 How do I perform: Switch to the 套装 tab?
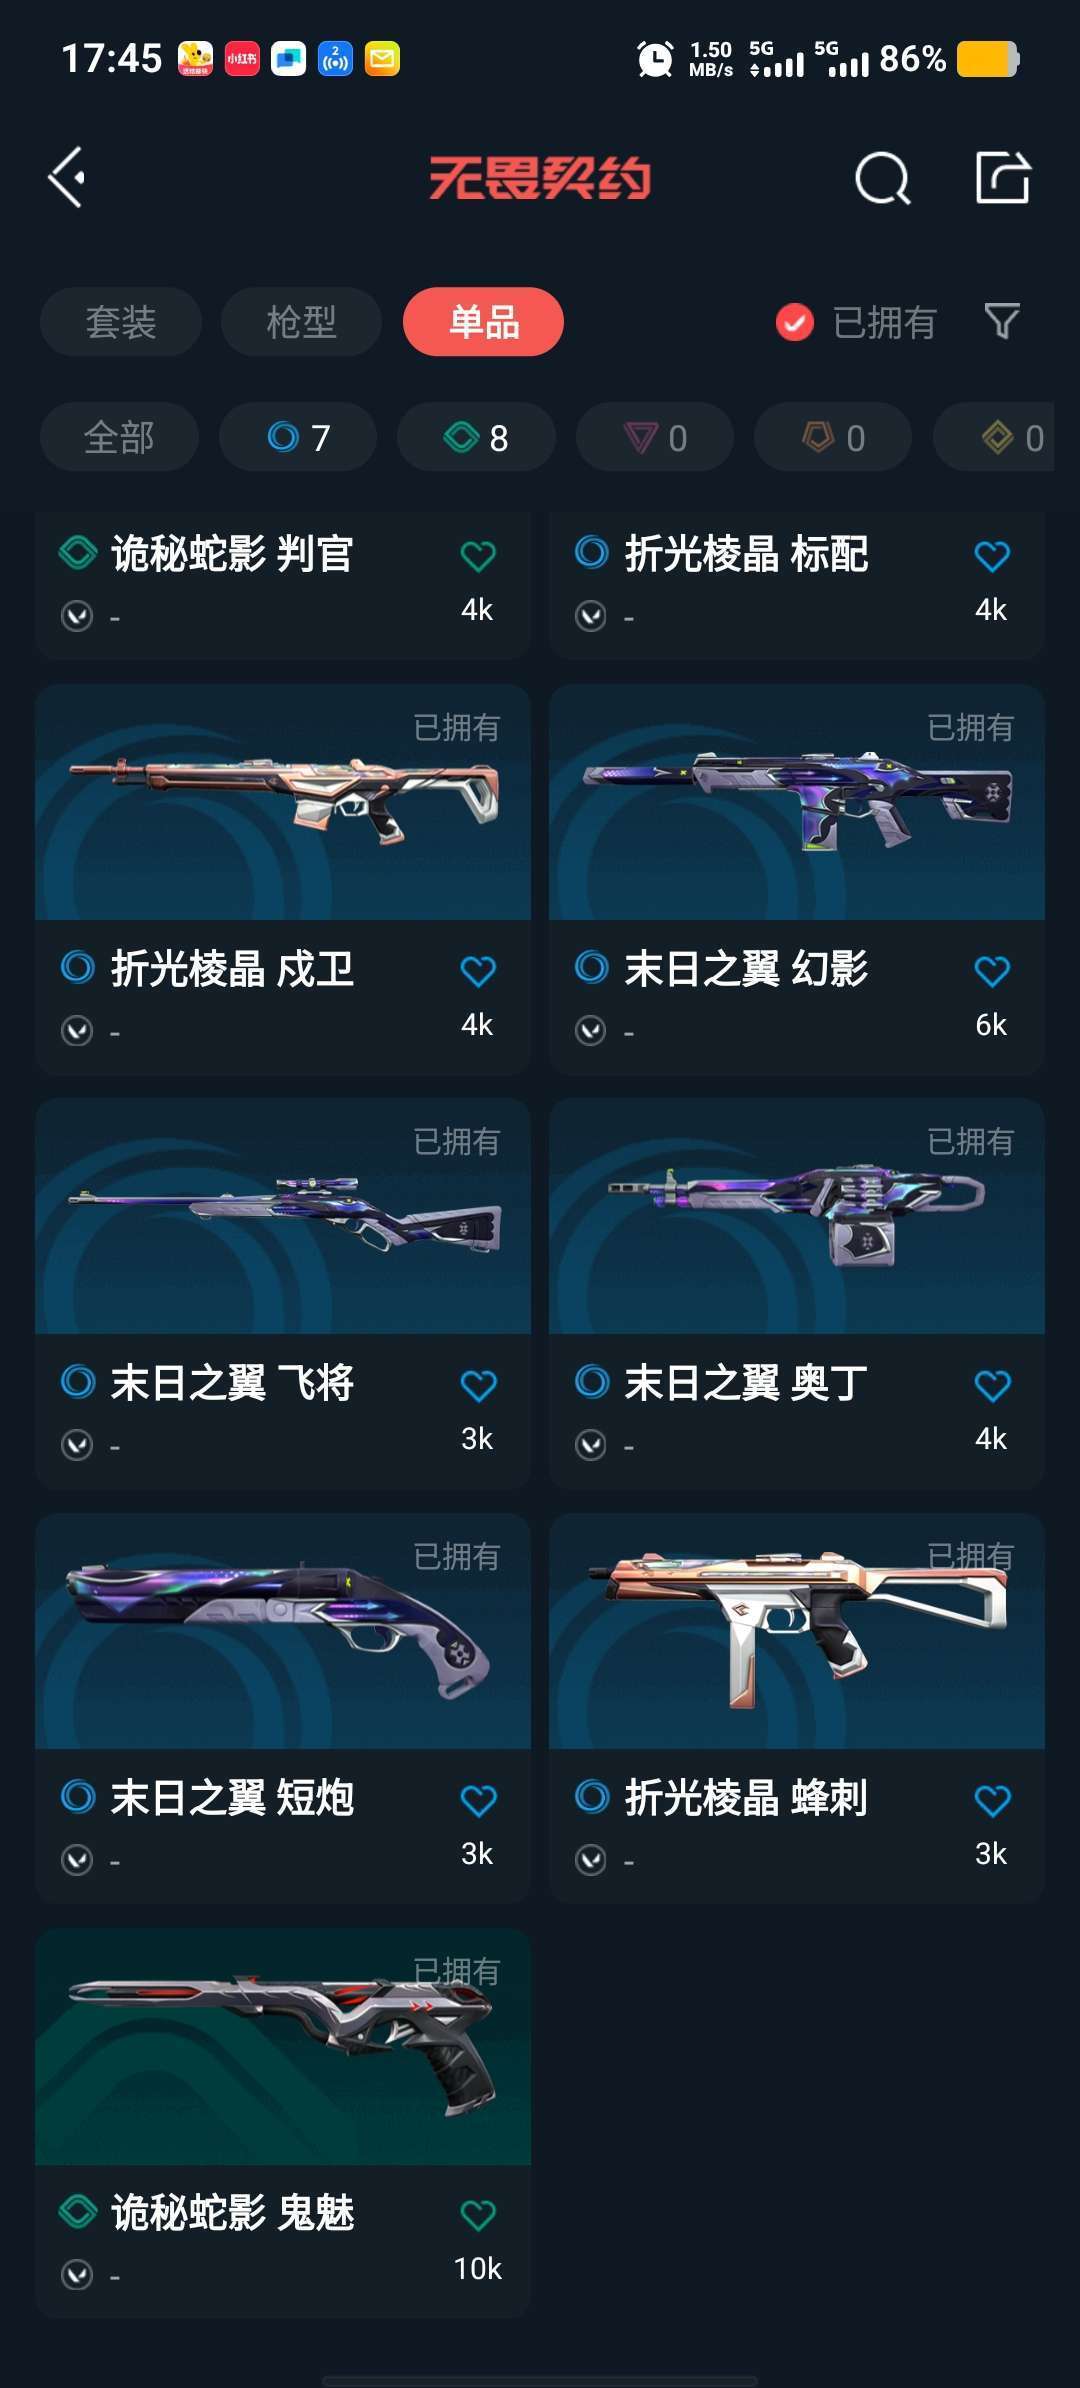pyautogui.click(x=121, y=322)
